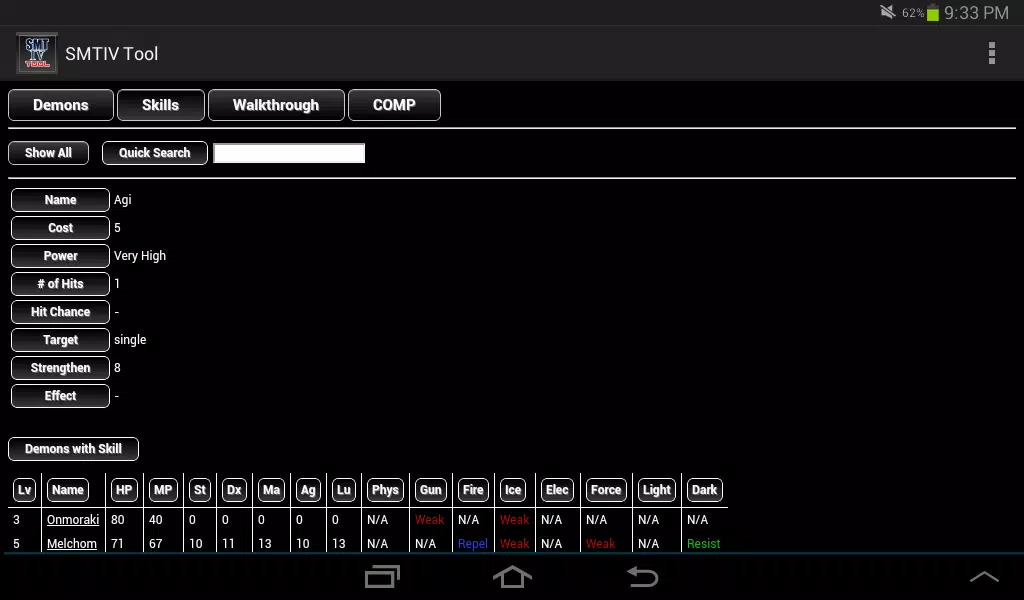Tap the battery status icon
The height and width of the screenshot is (600, 1024).
click(x=933, y=12)
